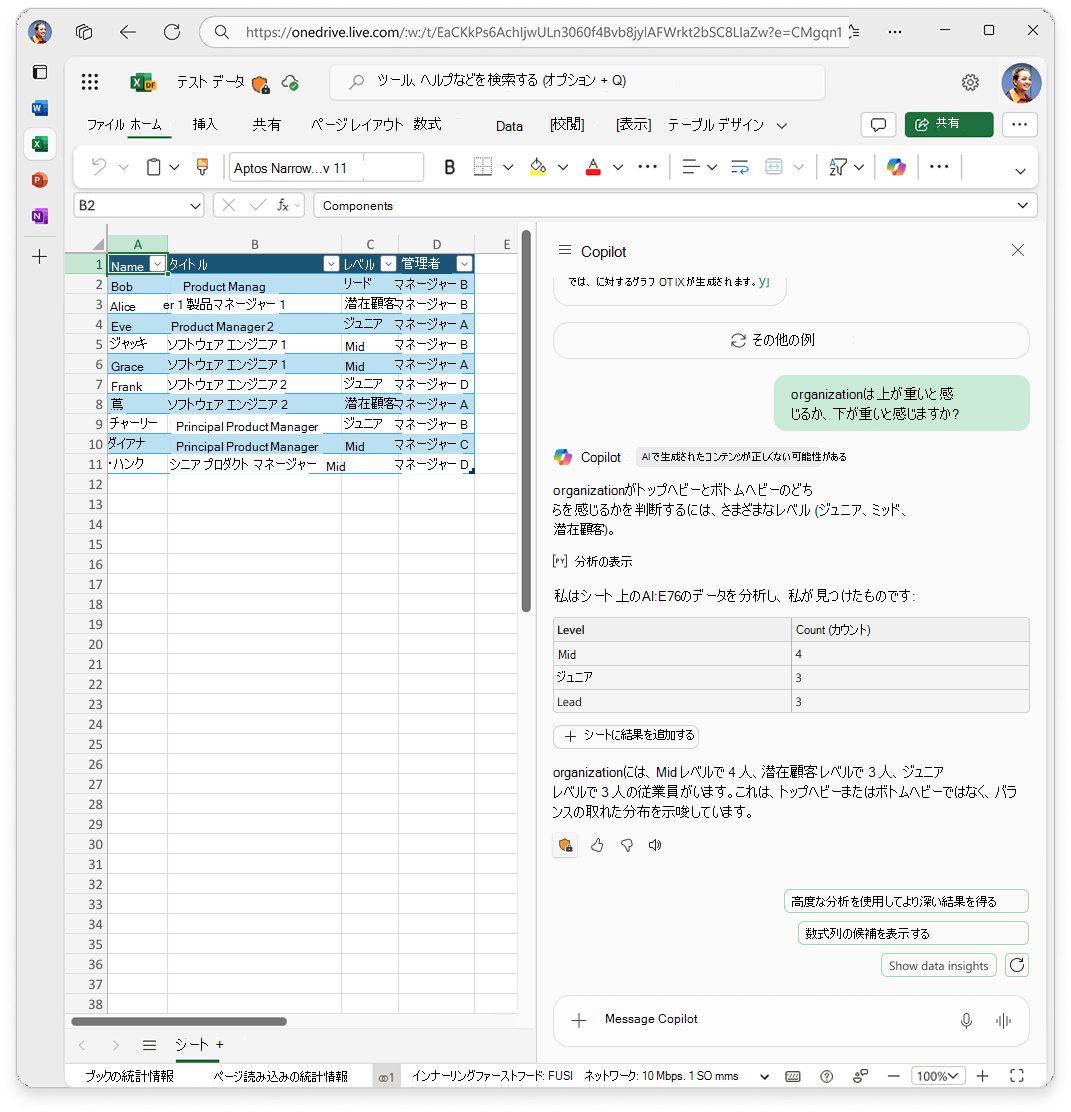Open help icon in status bar
The image size is (1071, 1112).
(x=826, y=1077)
